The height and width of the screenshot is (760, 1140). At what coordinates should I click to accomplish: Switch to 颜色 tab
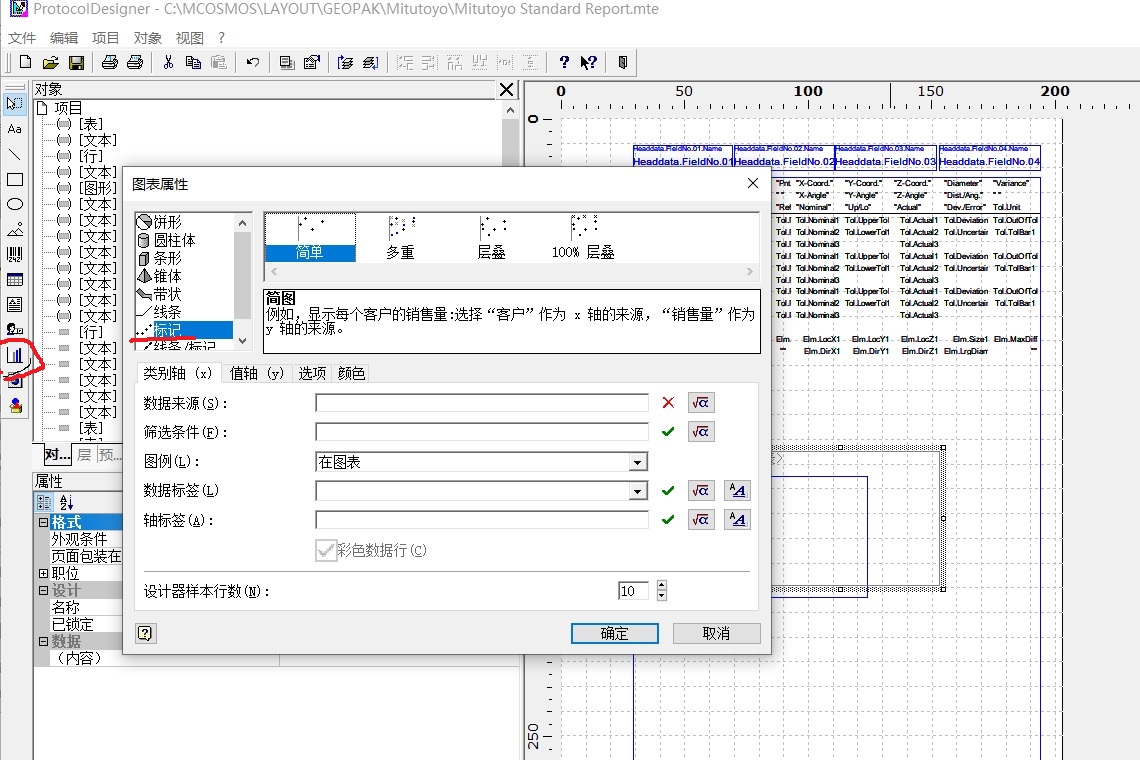click(x=351, y=373)
